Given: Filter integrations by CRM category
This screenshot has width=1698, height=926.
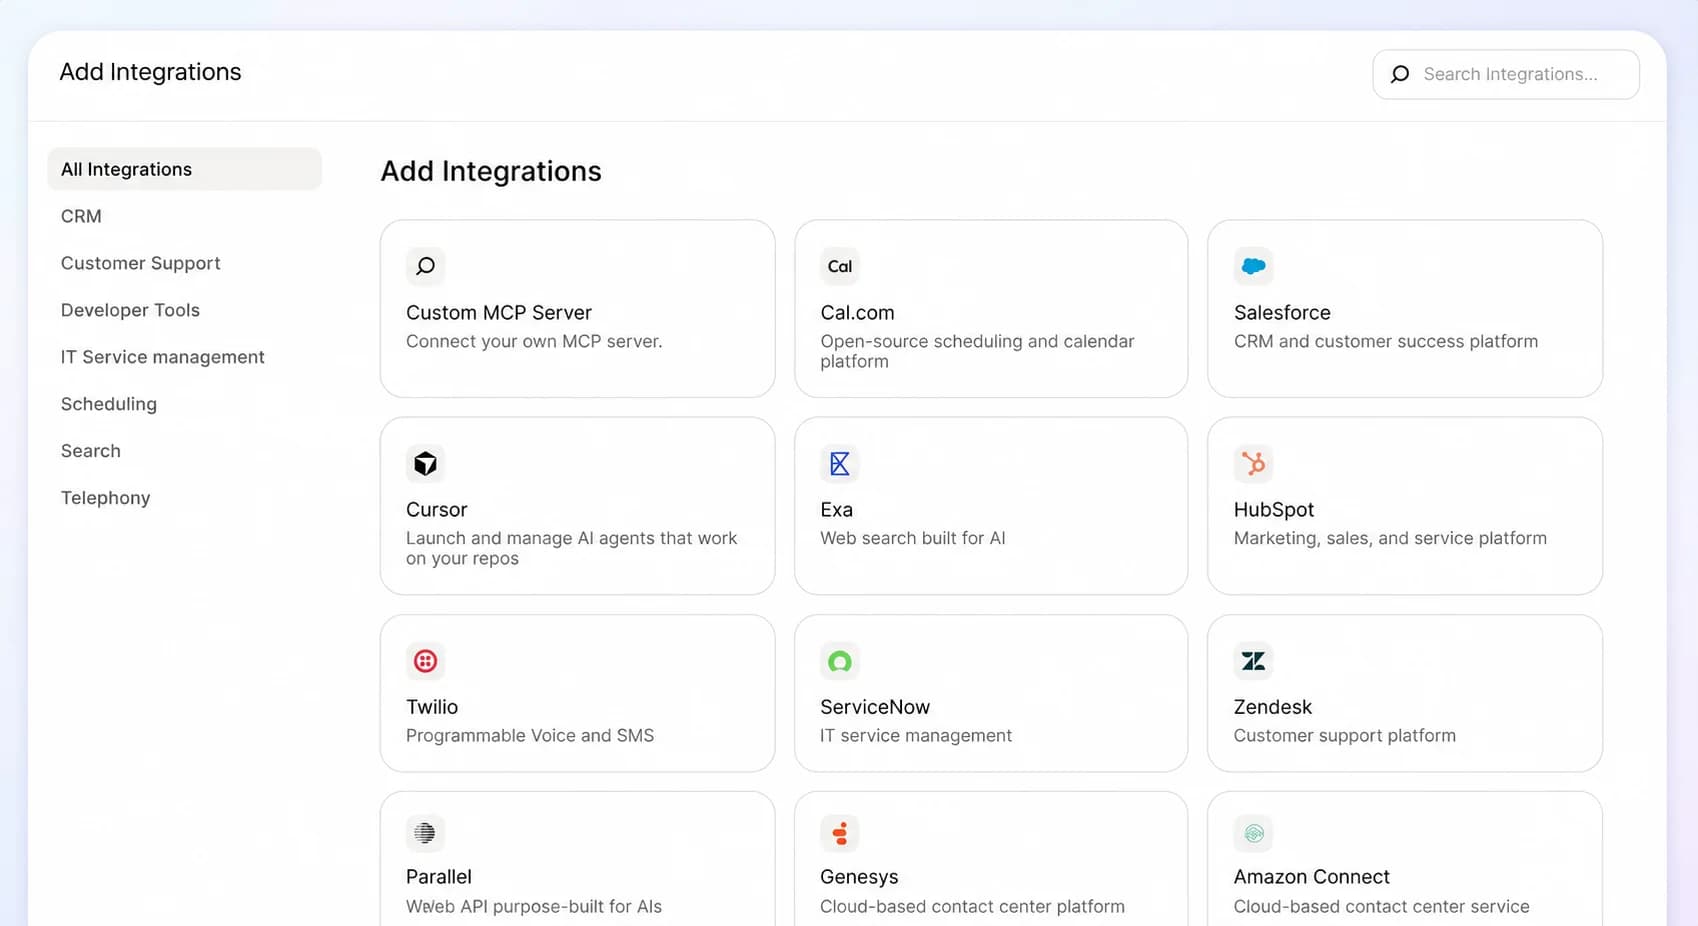Looking at the screenshot, I should point(81,216).
